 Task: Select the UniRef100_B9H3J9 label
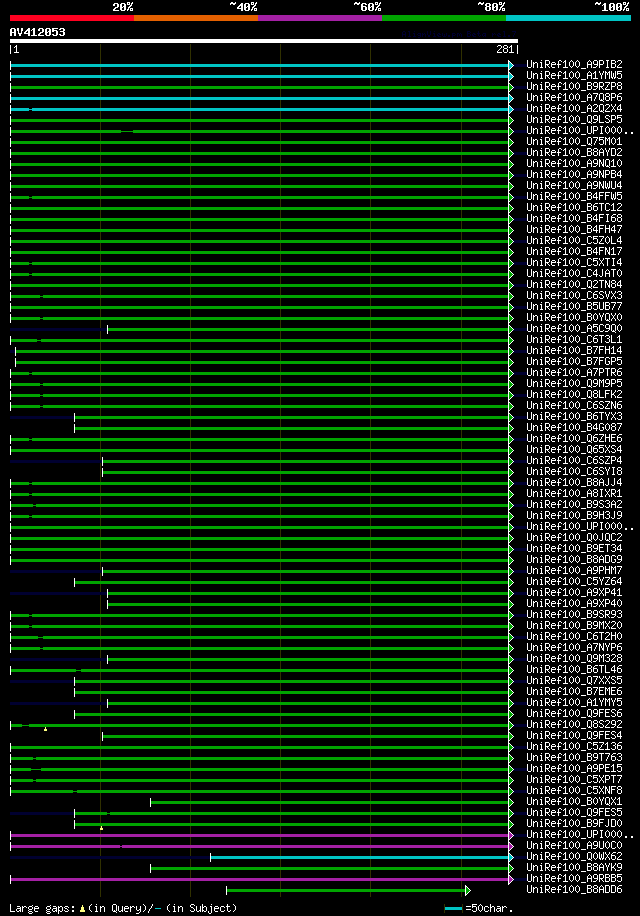pyautogui.click(x=574, y=515)
